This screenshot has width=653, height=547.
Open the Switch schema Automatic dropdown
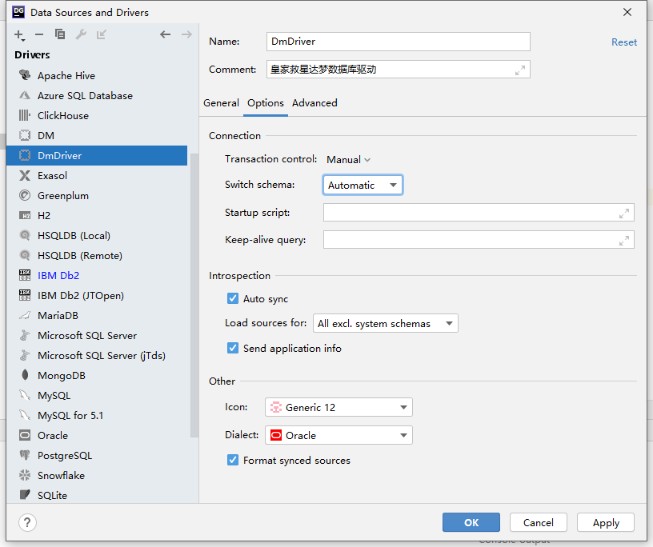pyautogui.click(x=363, y=185)
